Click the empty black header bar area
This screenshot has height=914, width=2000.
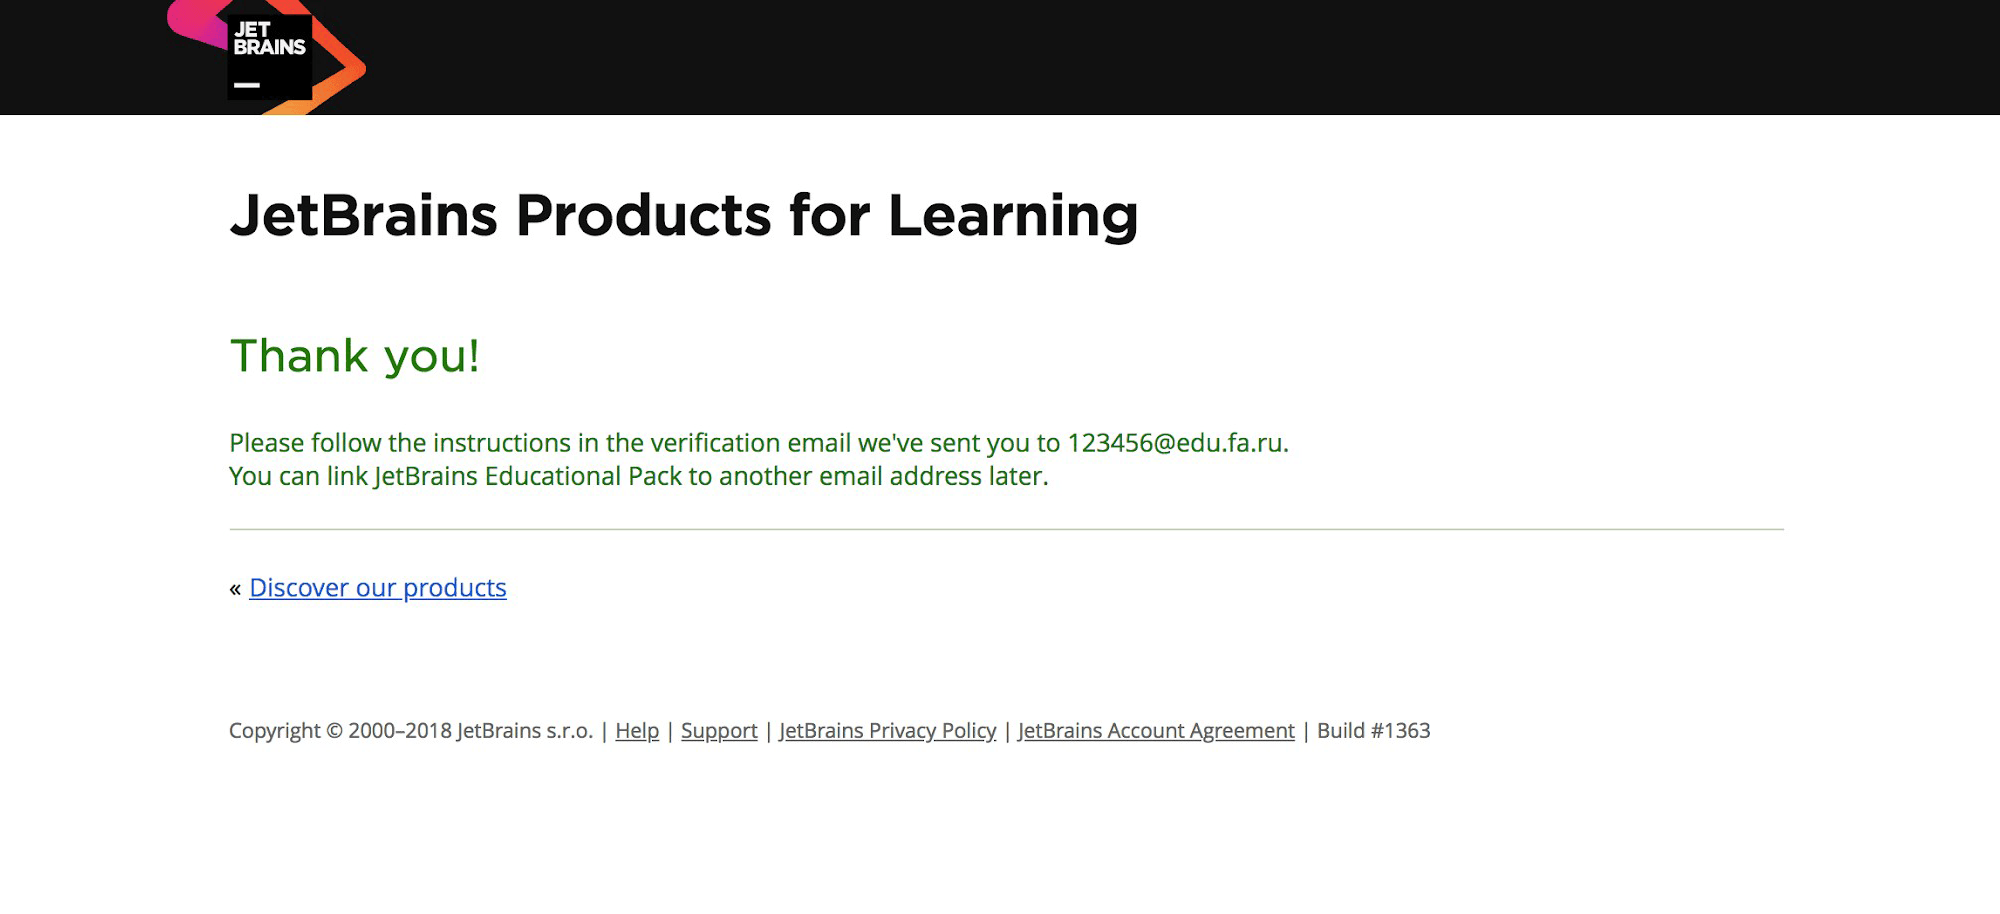tap(1100, 56)
